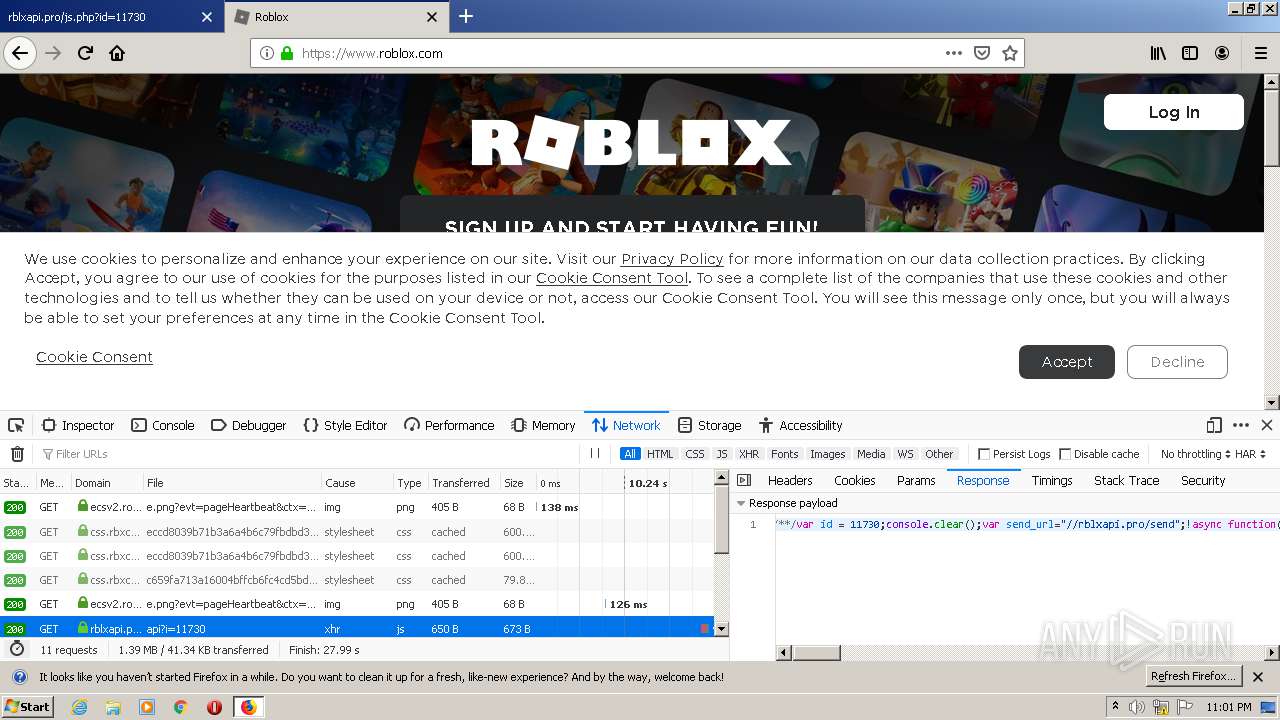1280x720 pixels.
Task: Switch to the Inspector panel
Action: [x=78, y=425]
